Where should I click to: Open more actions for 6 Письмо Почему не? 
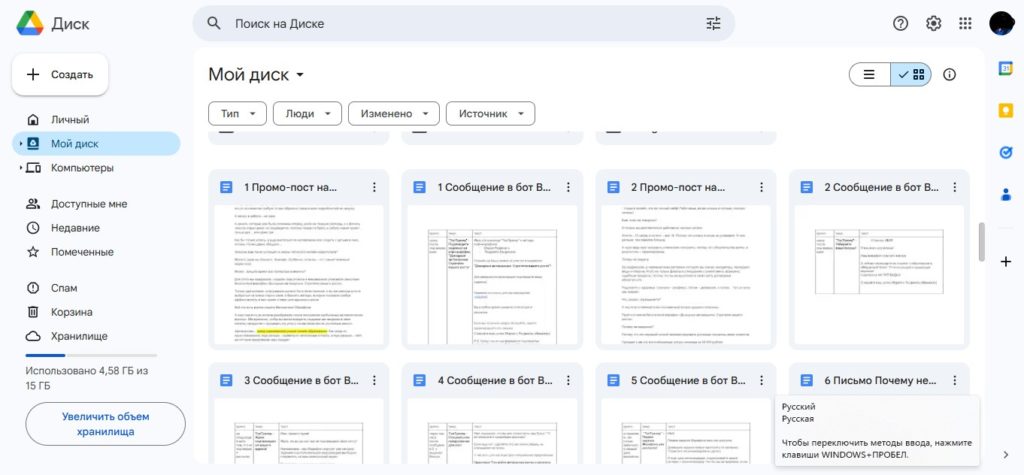(955, 380)
